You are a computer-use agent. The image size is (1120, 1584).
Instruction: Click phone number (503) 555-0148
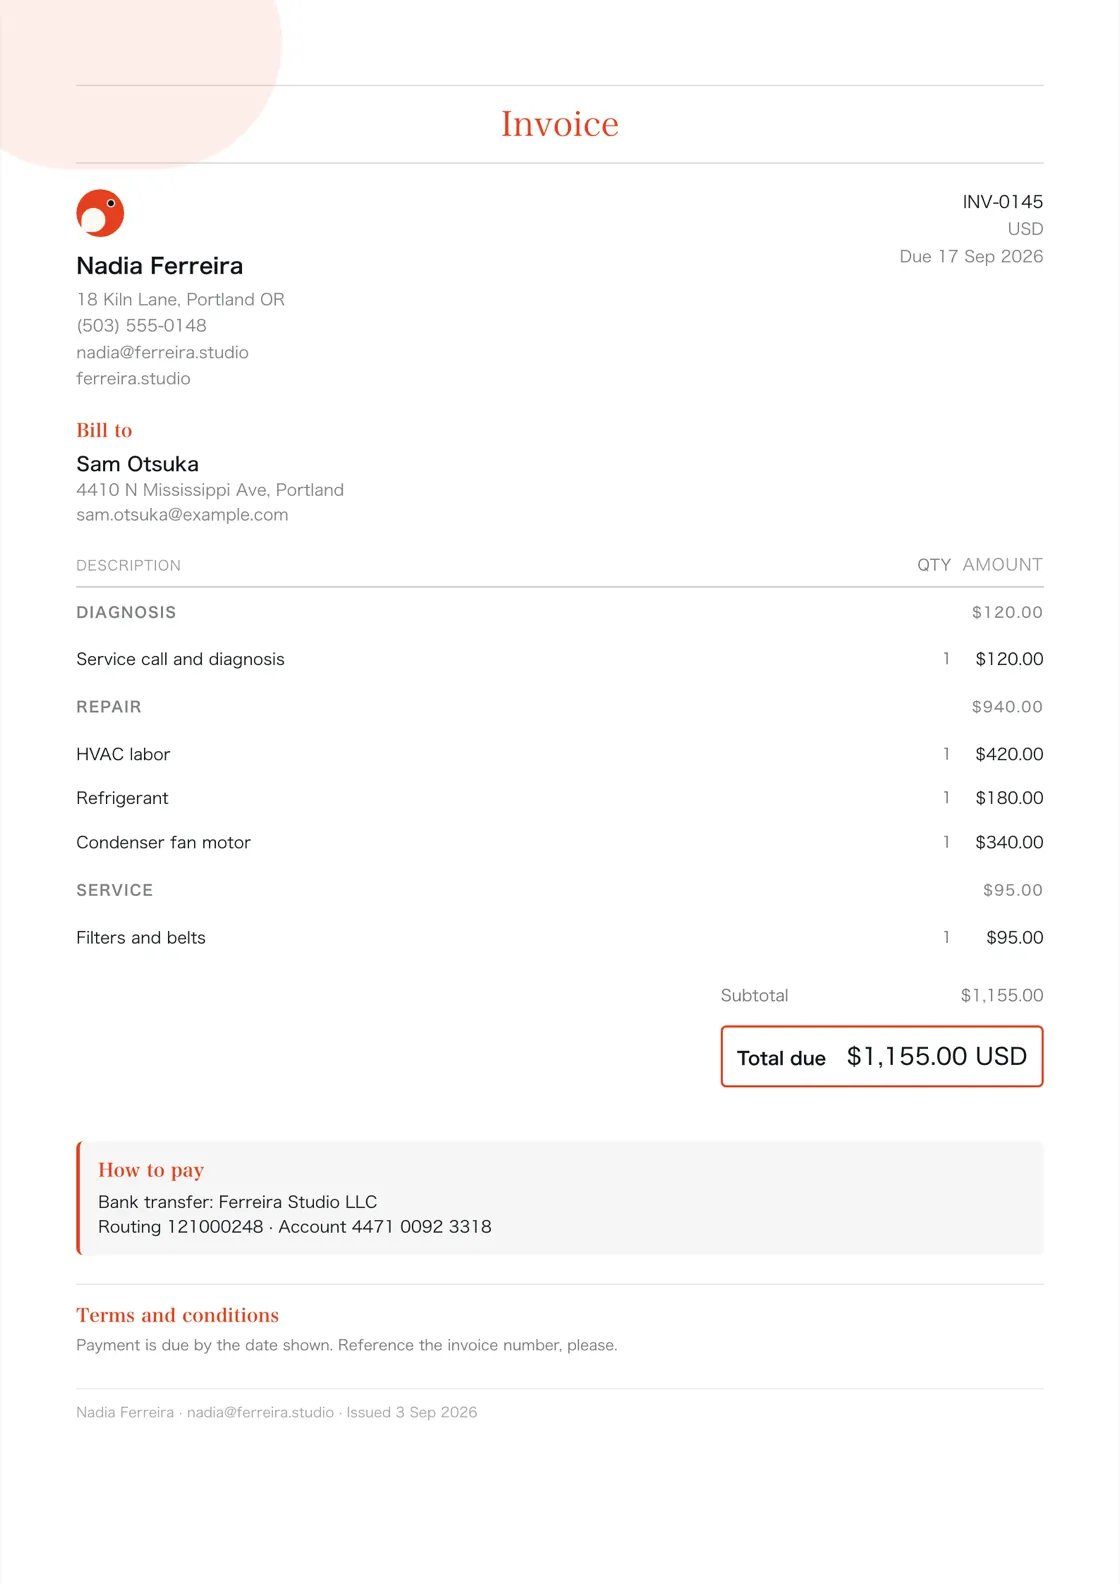pyautogui.click(x=142, y=325)
